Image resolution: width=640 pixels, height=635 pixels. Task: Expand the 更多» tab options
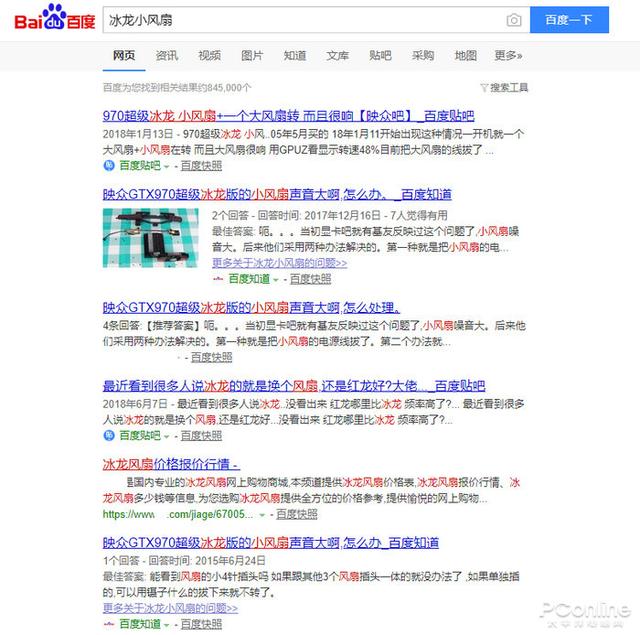pos(508,55)
